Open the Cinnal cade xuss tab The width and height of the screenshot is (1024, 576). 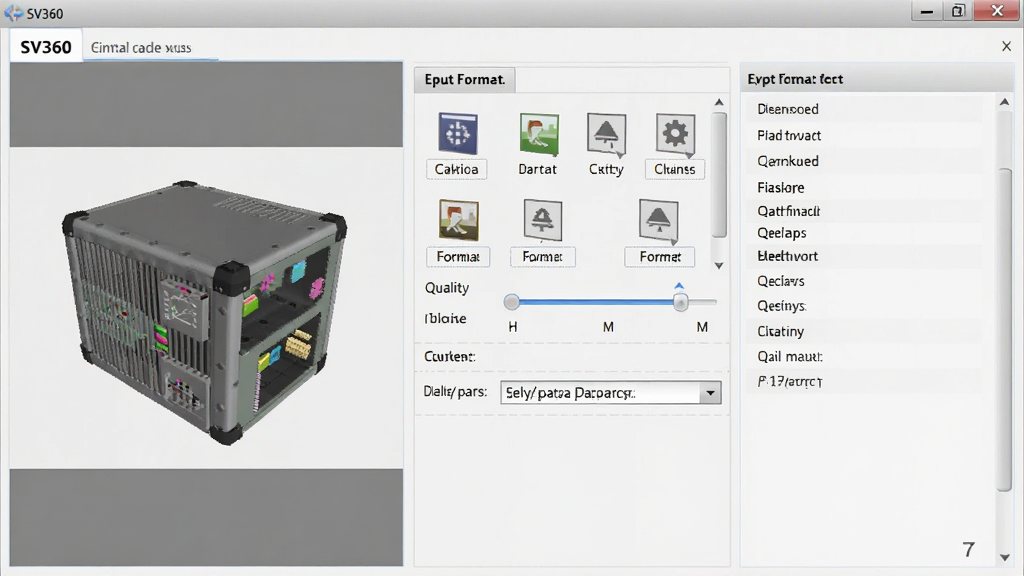(x=141, y=48)
